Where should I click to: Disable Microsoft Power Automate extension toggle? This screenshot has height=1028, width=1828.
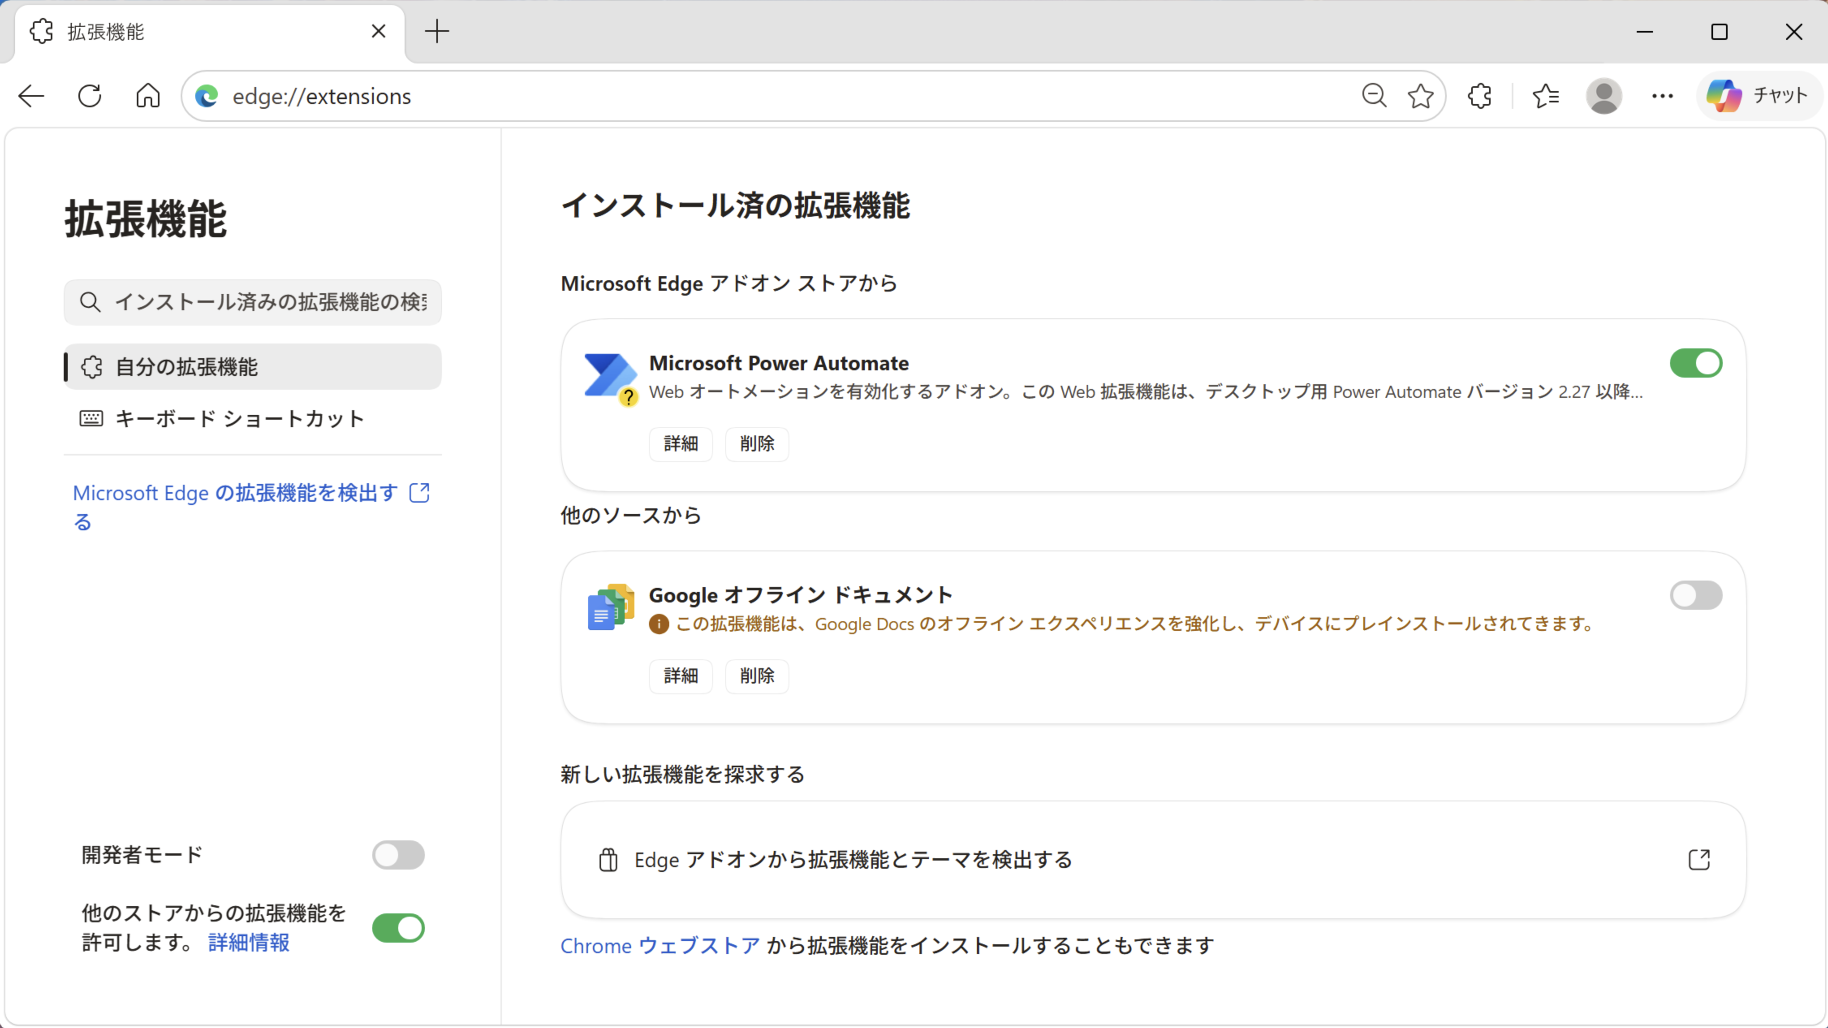pyautogui.click(x=1696, y=363)
